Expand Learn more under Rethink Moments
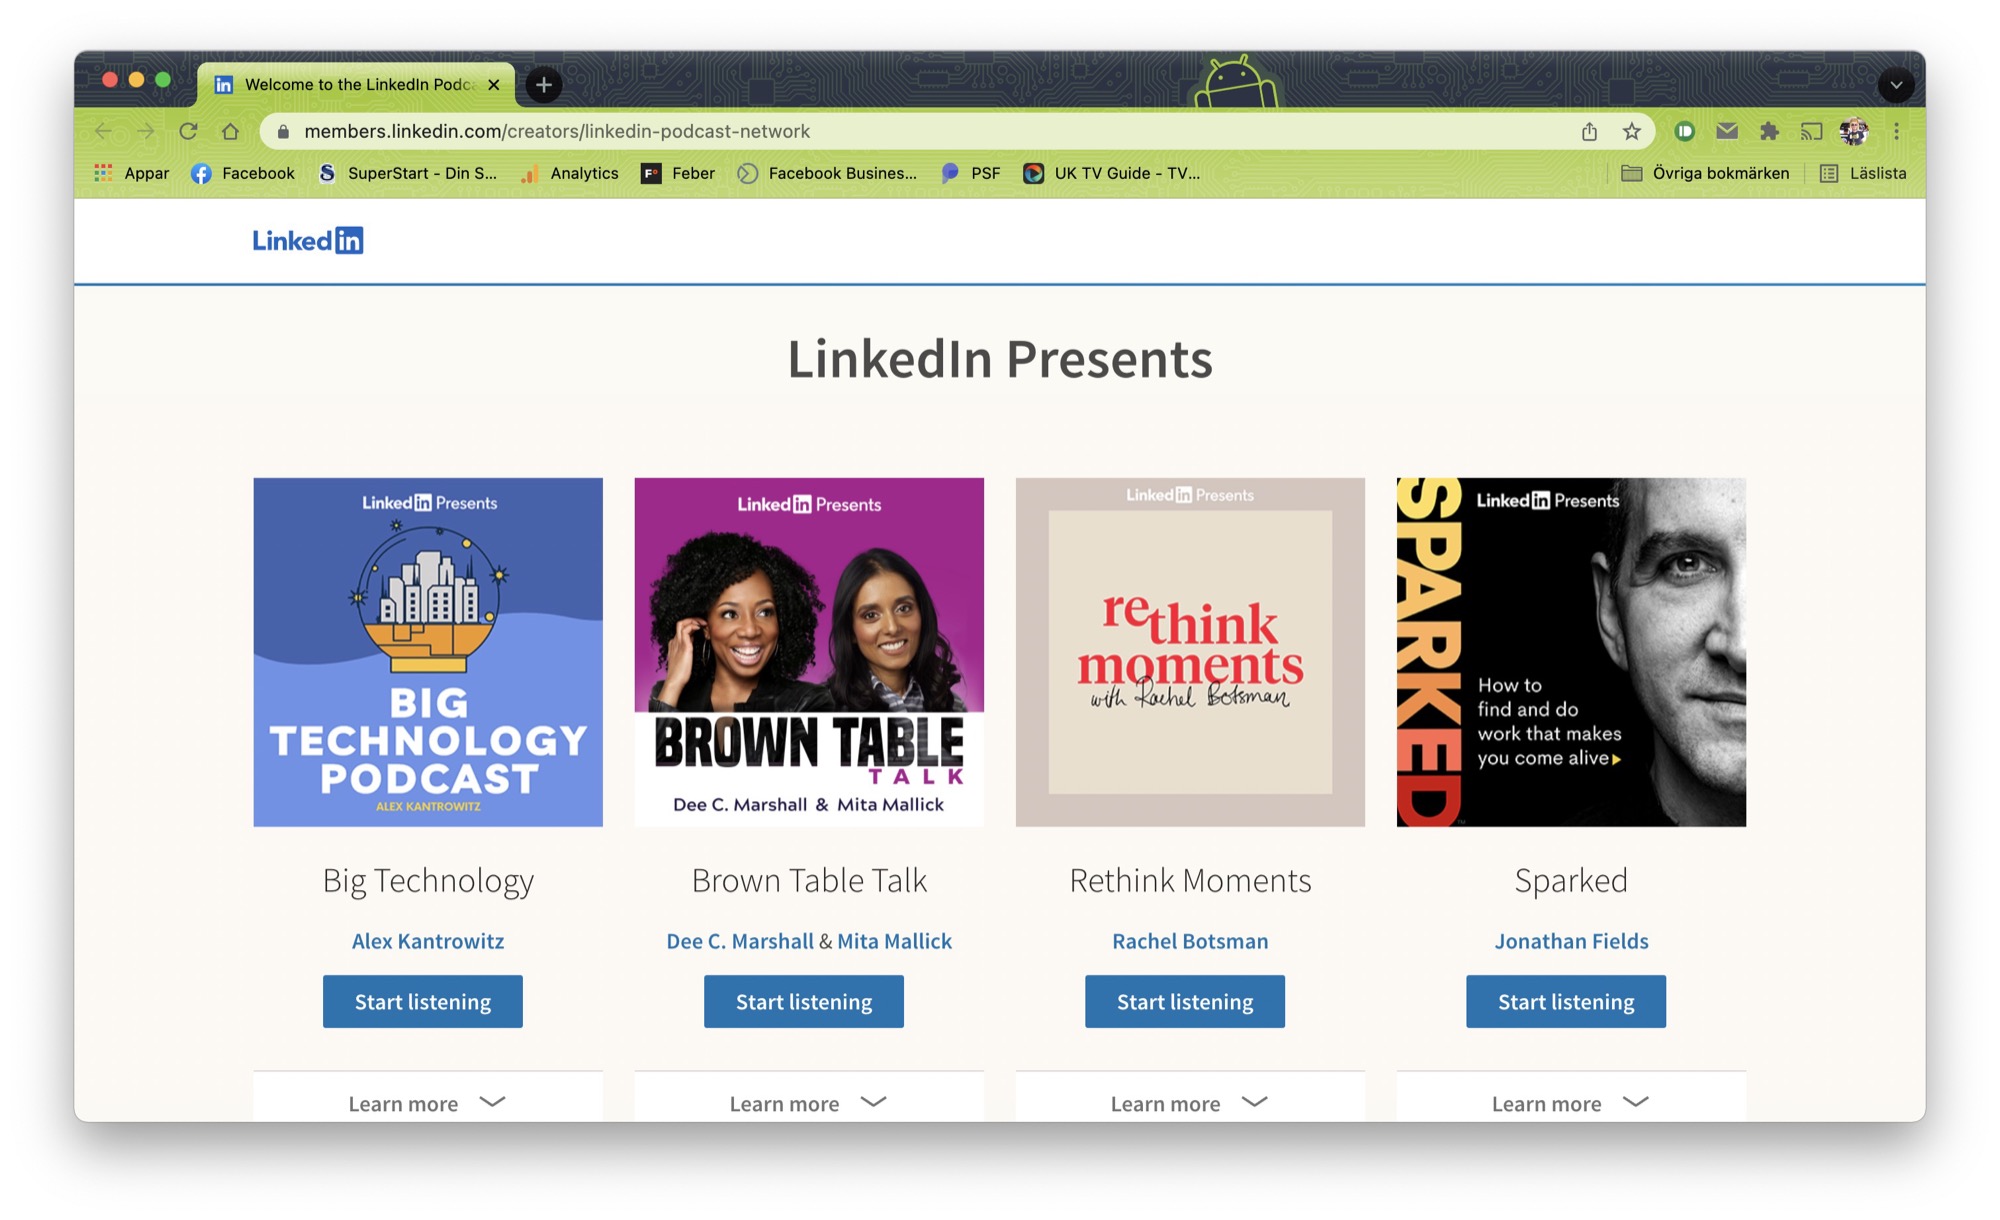This screenshot has height=1220, width=2000. 1189,1103
